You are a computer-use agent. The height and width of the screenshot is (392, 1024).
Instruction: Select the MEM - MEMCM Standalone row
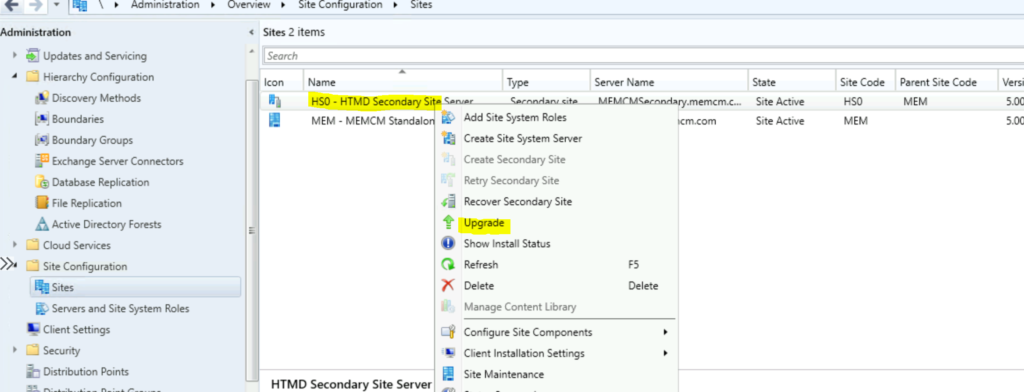[x=641, y=121]
